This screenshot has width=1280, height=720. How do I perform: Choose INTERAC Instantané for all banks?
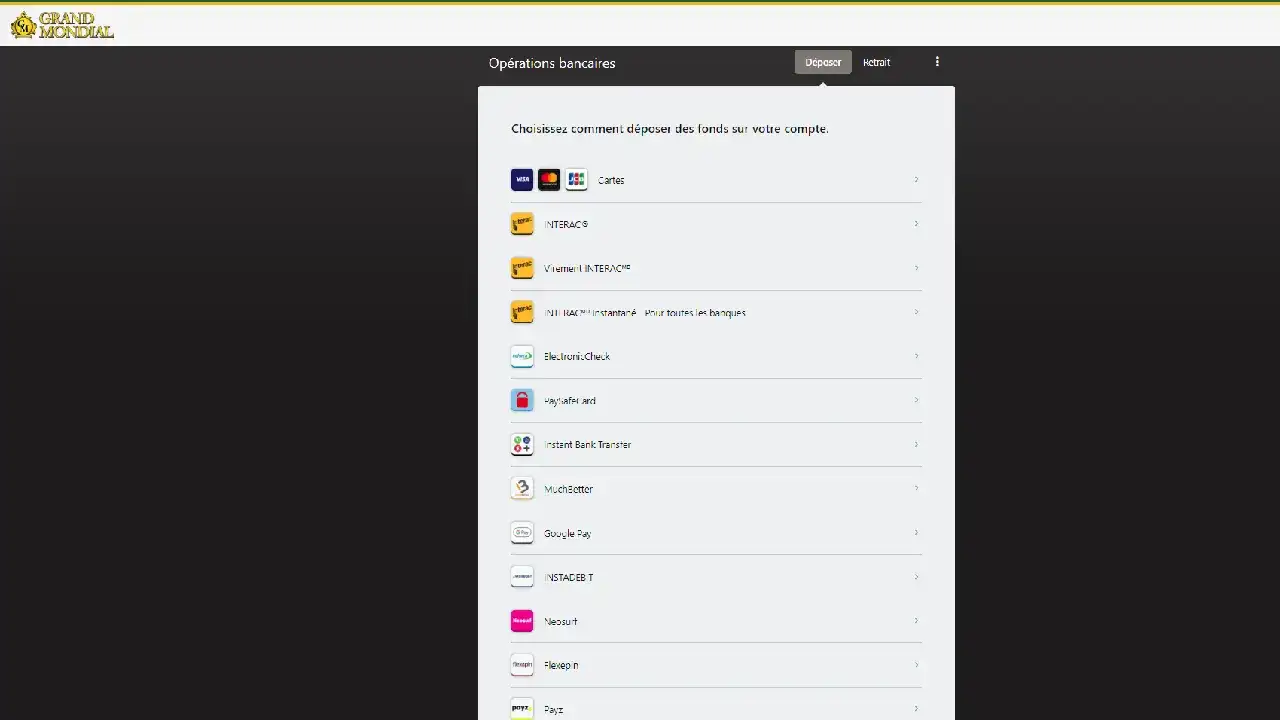(644, 313)
